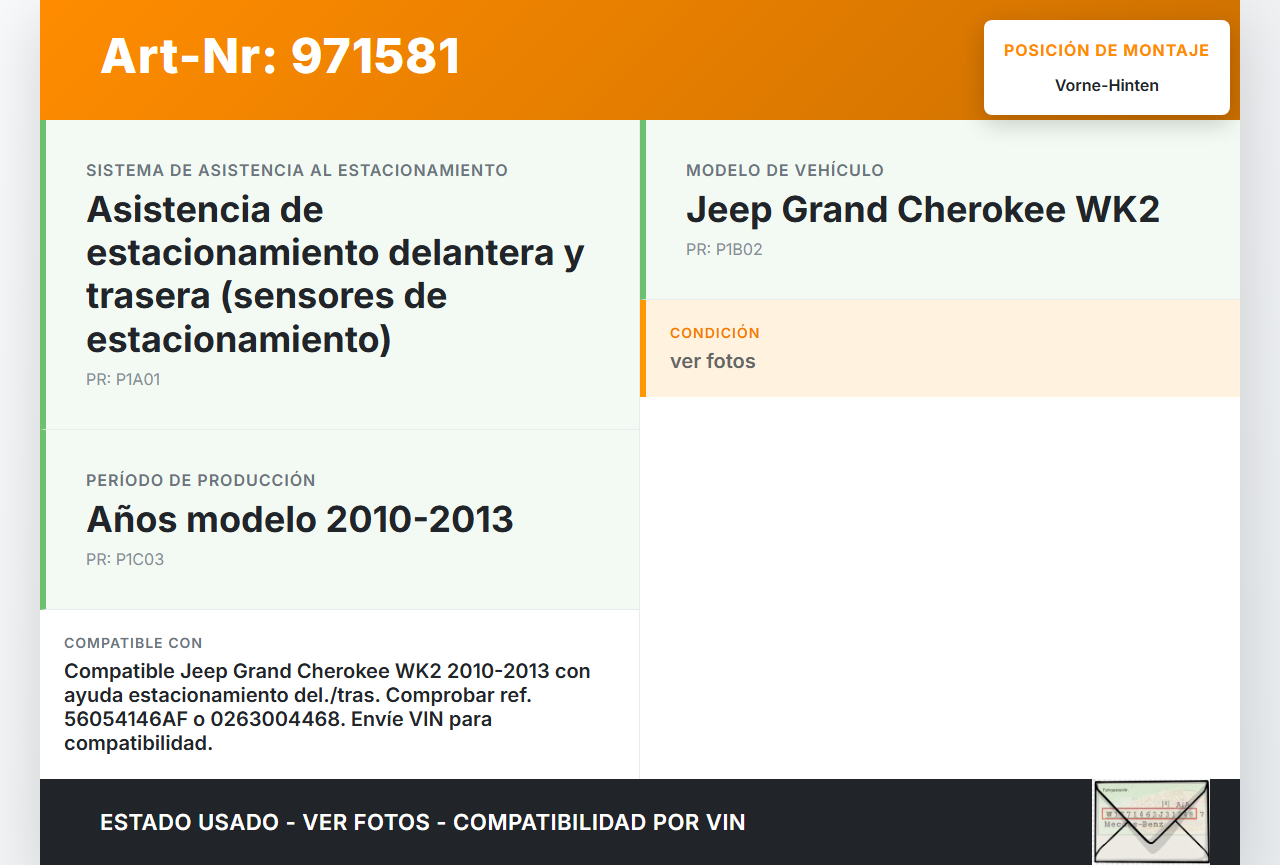
Task: Select the 'Jeep Grand Cherokee WK2' model name
Action: (x=922, y=210)
